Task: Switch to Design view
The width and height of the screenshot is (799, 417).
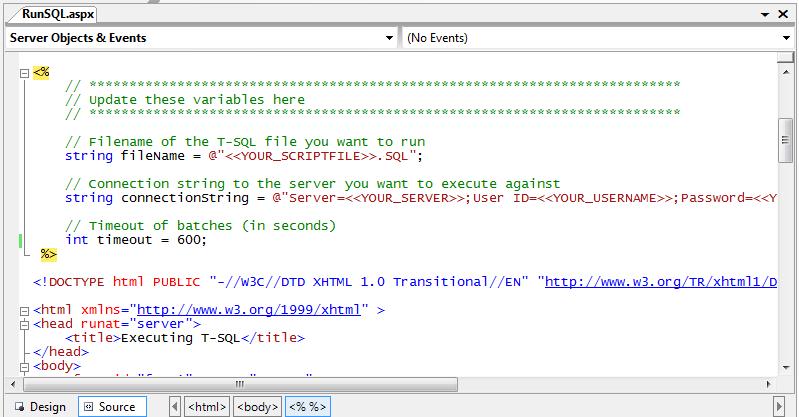Action: [40, 407]
